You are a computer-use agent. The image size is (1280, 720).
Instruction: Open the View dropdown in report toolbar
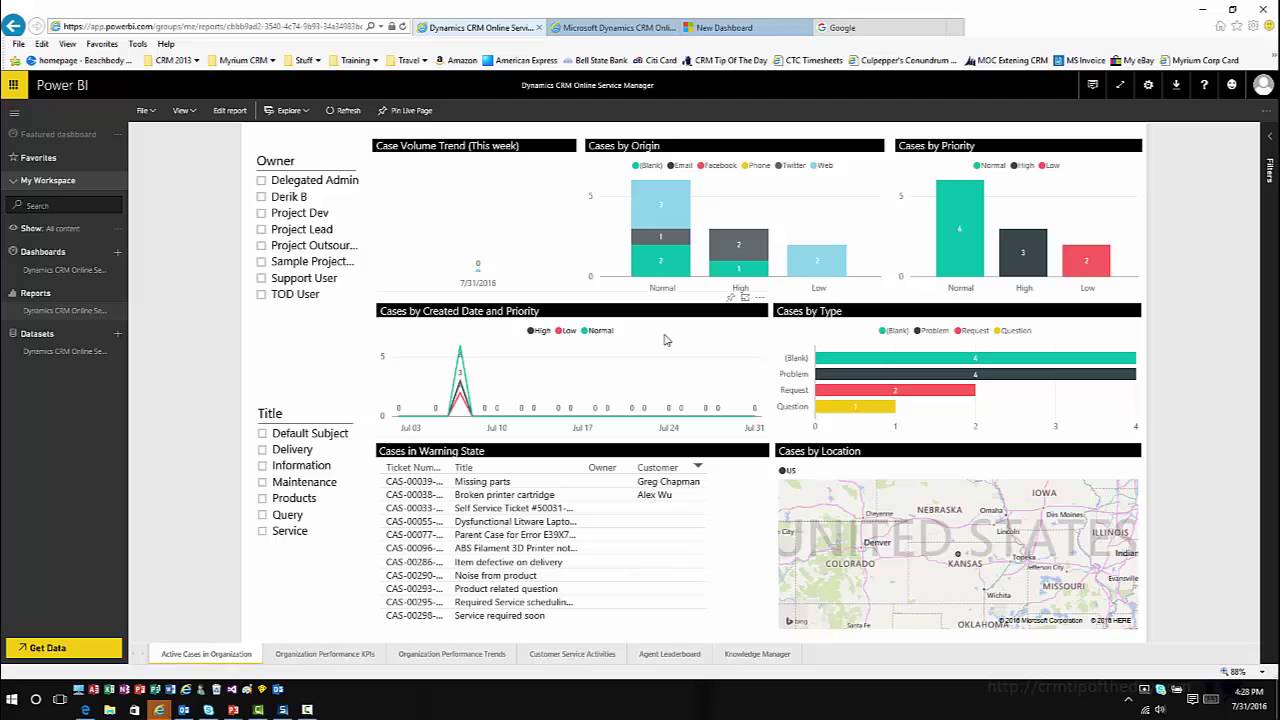(x=184, y=110)
